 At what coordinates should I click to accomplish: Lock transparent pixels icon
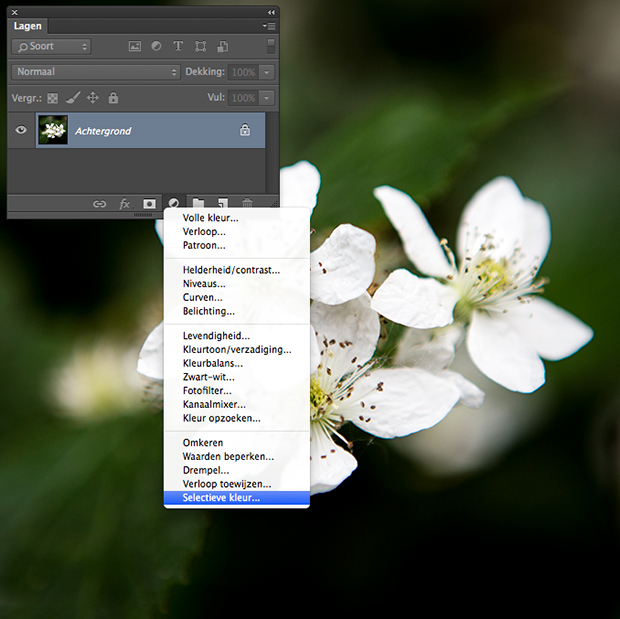53,98
